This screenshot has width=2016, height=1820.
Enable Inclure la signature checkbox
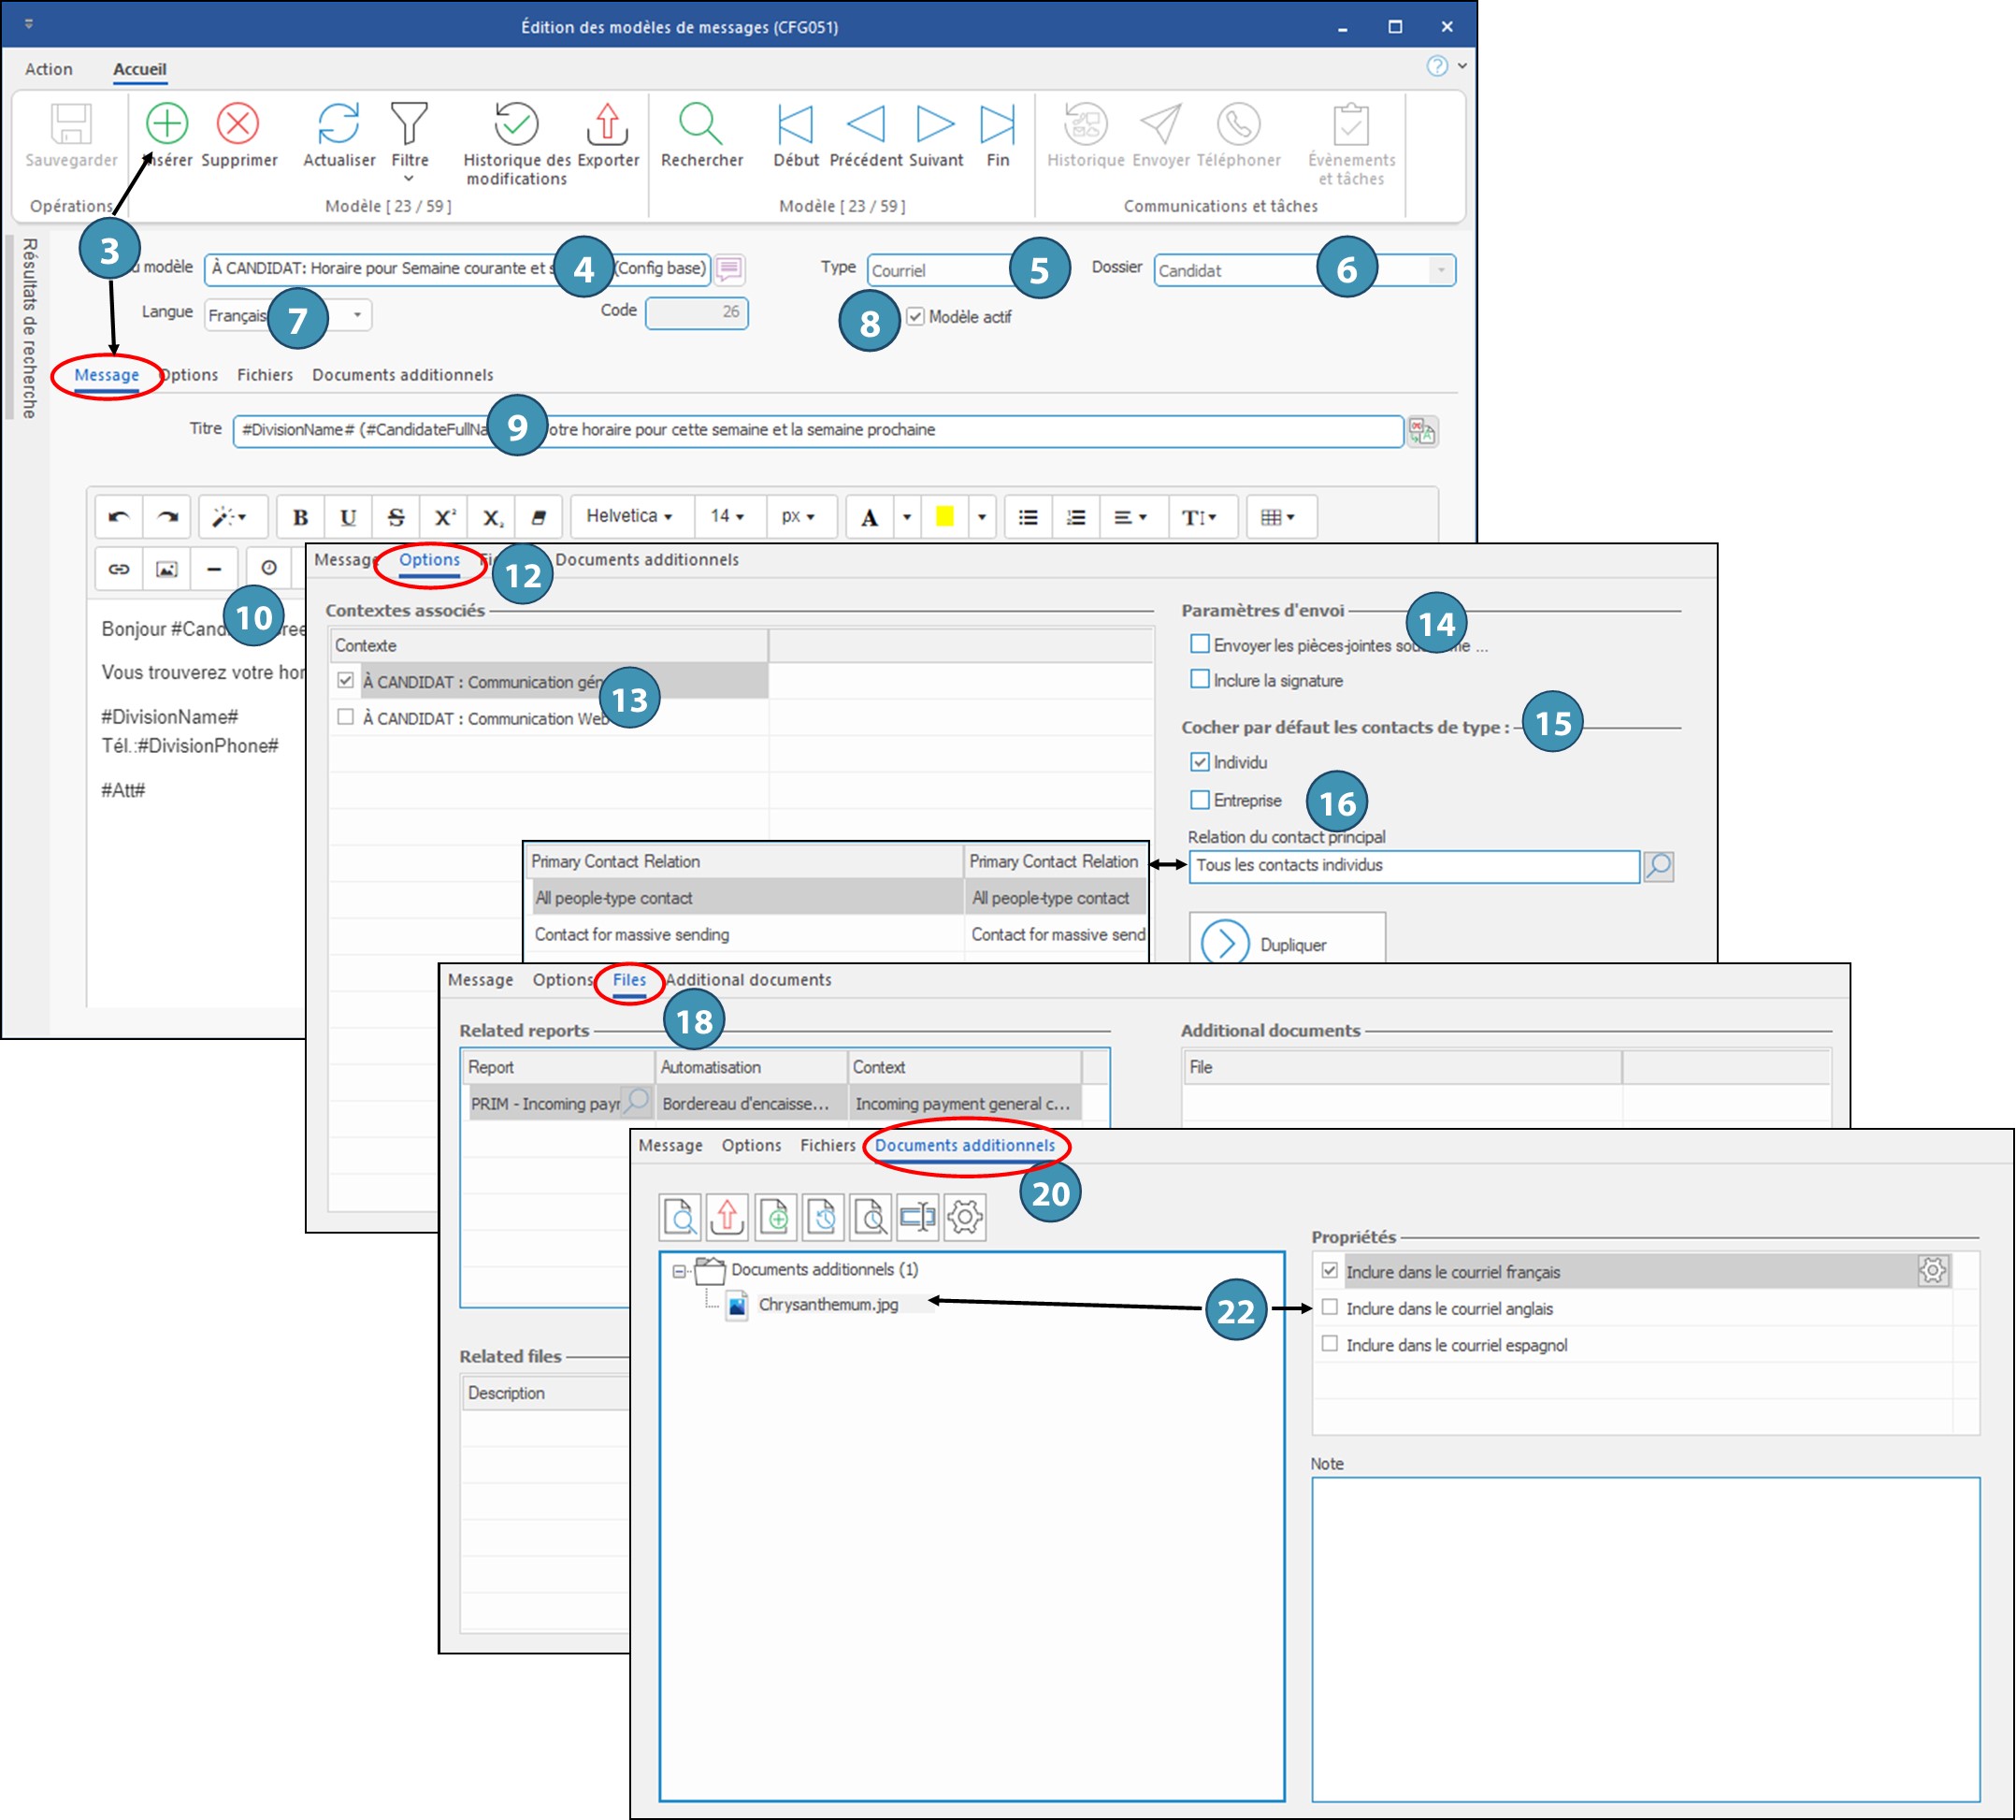(x=1200, y=680)
